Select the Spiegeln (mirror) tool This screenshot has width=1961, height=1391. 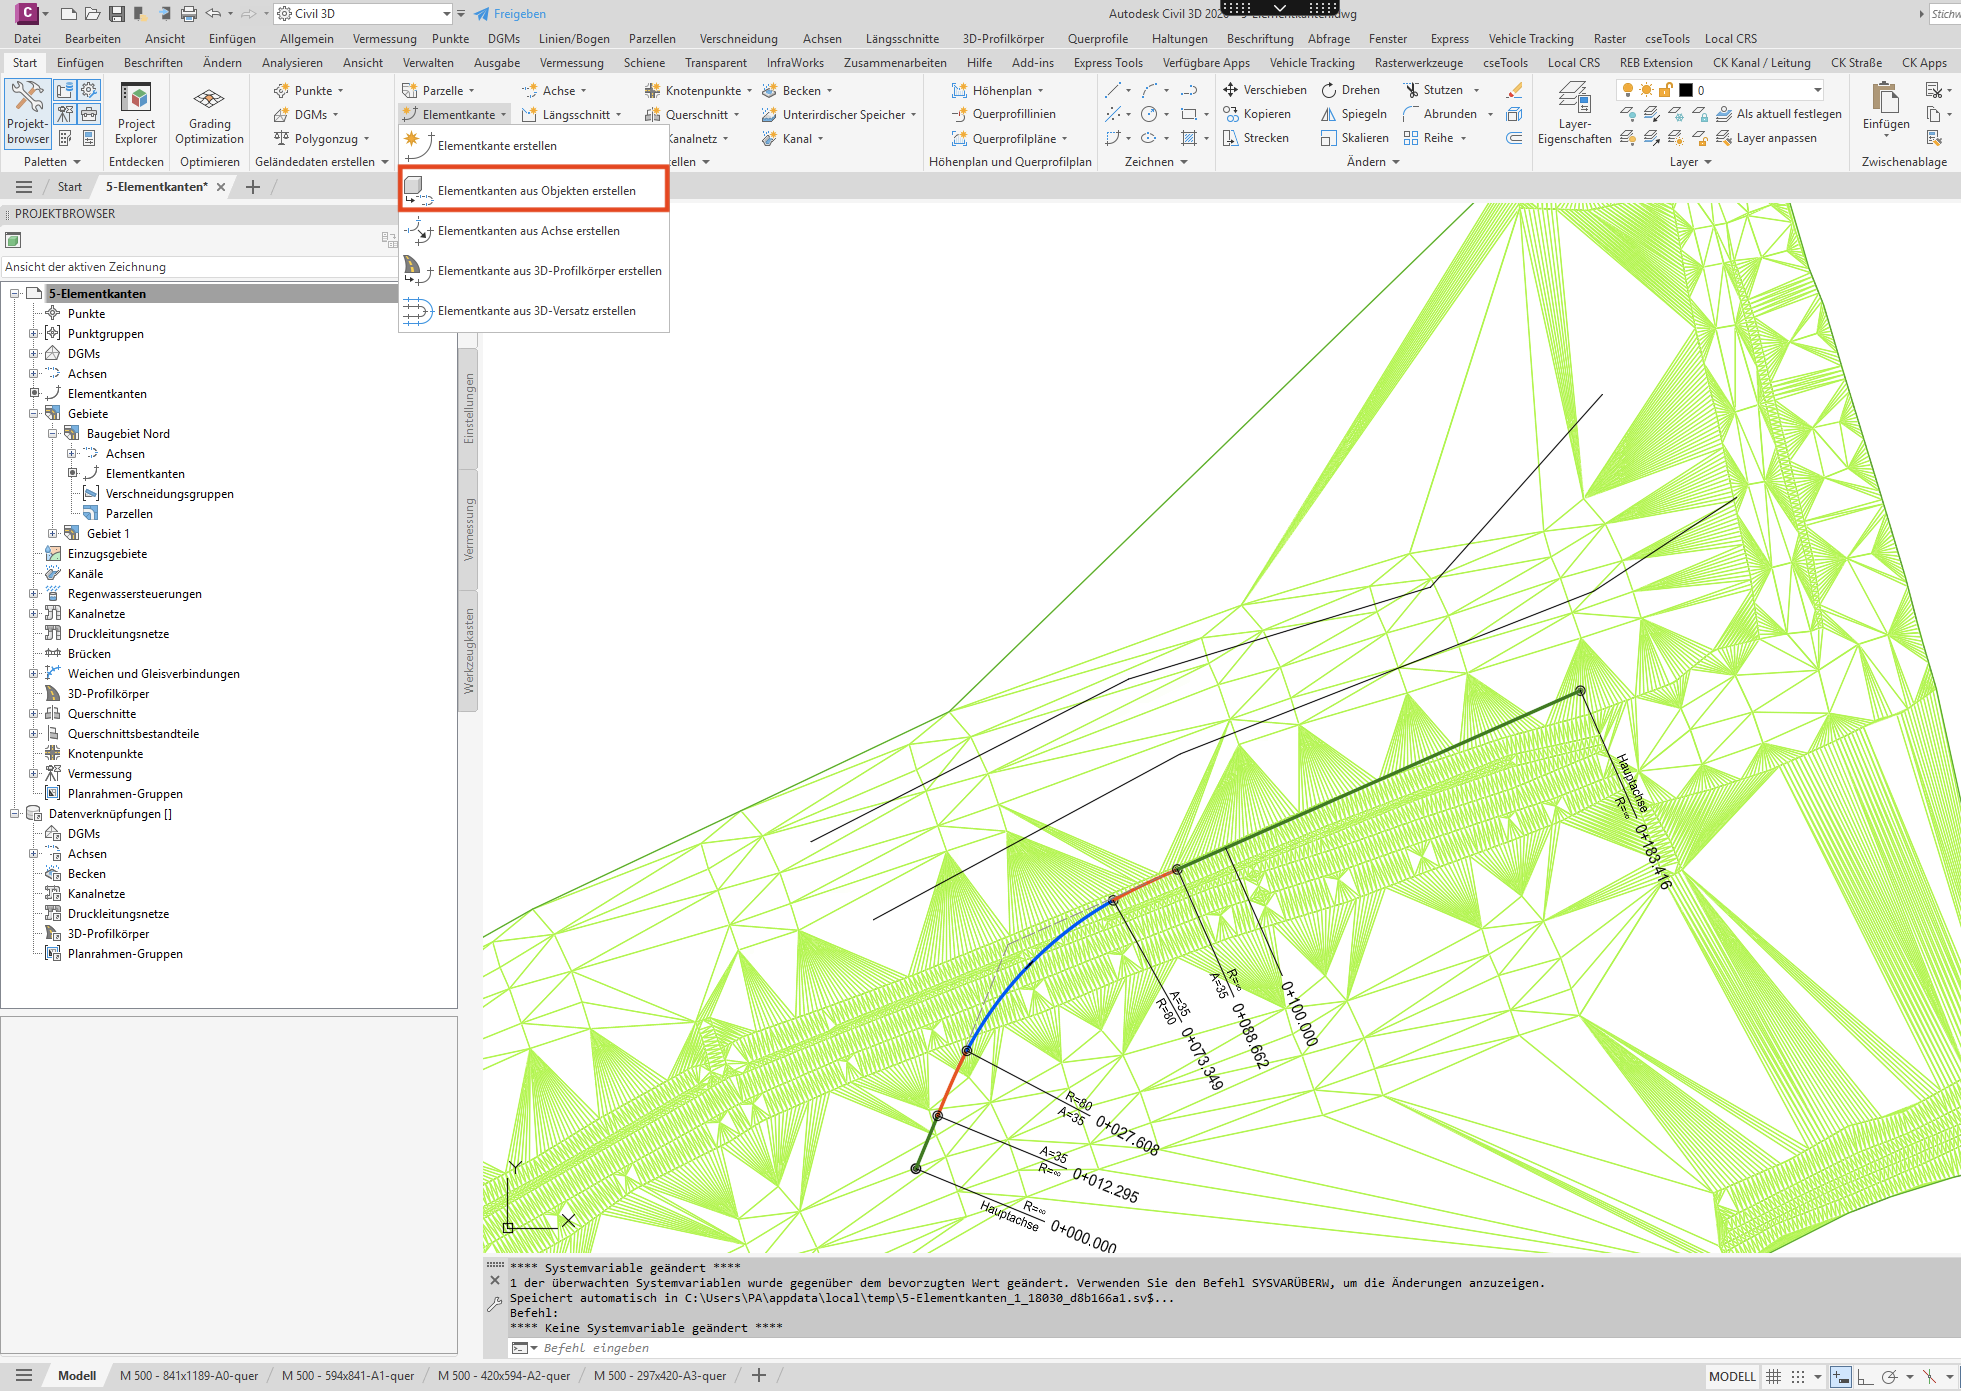pos(1354,114)
